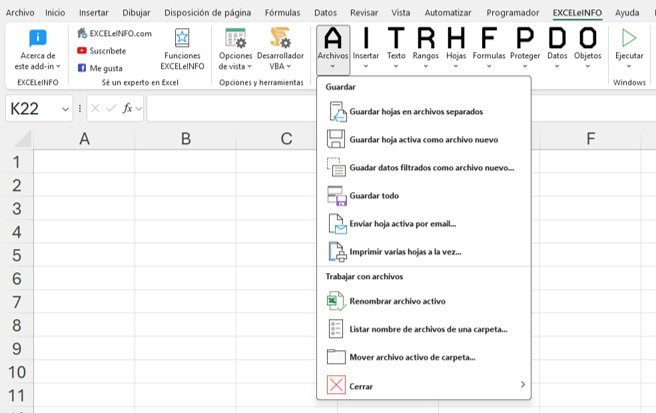Switch to the Vista tab
The height and width of the screenshot is (413, 656).
point(400,13)
